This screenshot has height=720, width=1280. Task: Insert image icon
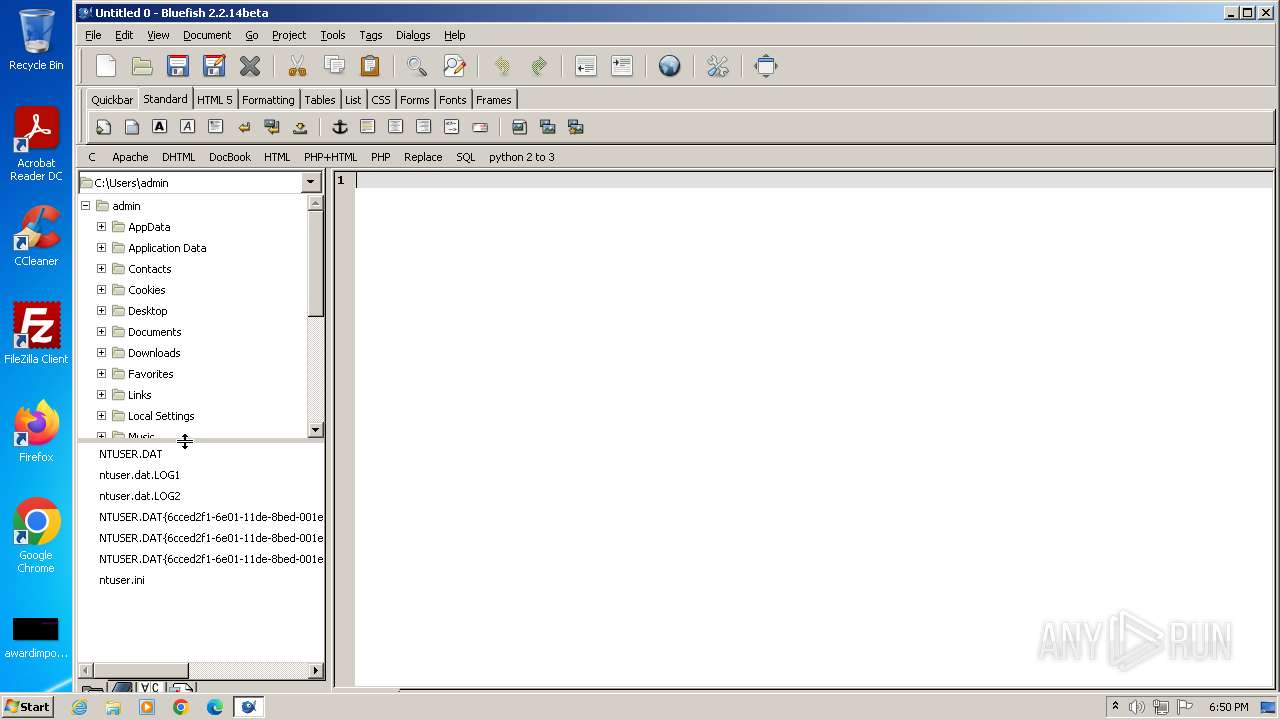pos(519,127)
